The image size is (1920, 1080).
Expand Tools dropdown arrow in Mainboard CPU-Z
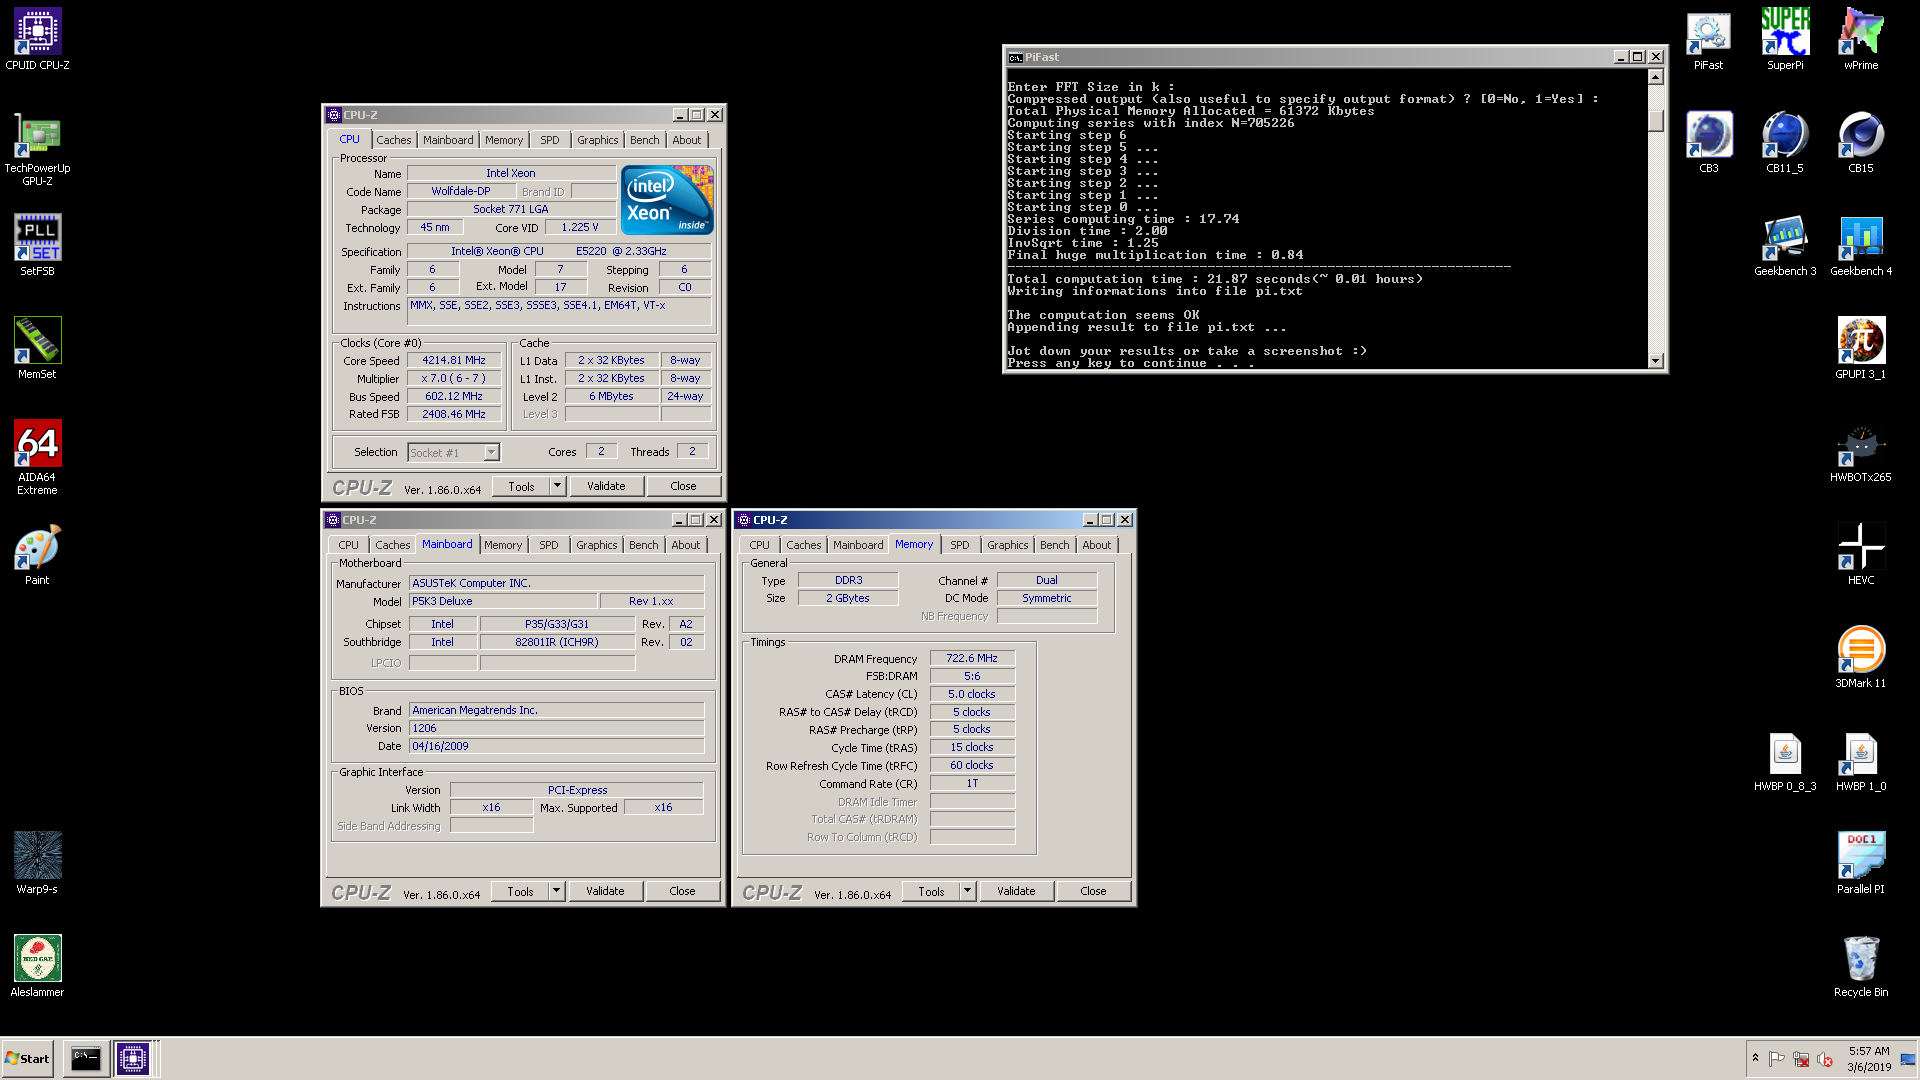[x=557, y=891]
